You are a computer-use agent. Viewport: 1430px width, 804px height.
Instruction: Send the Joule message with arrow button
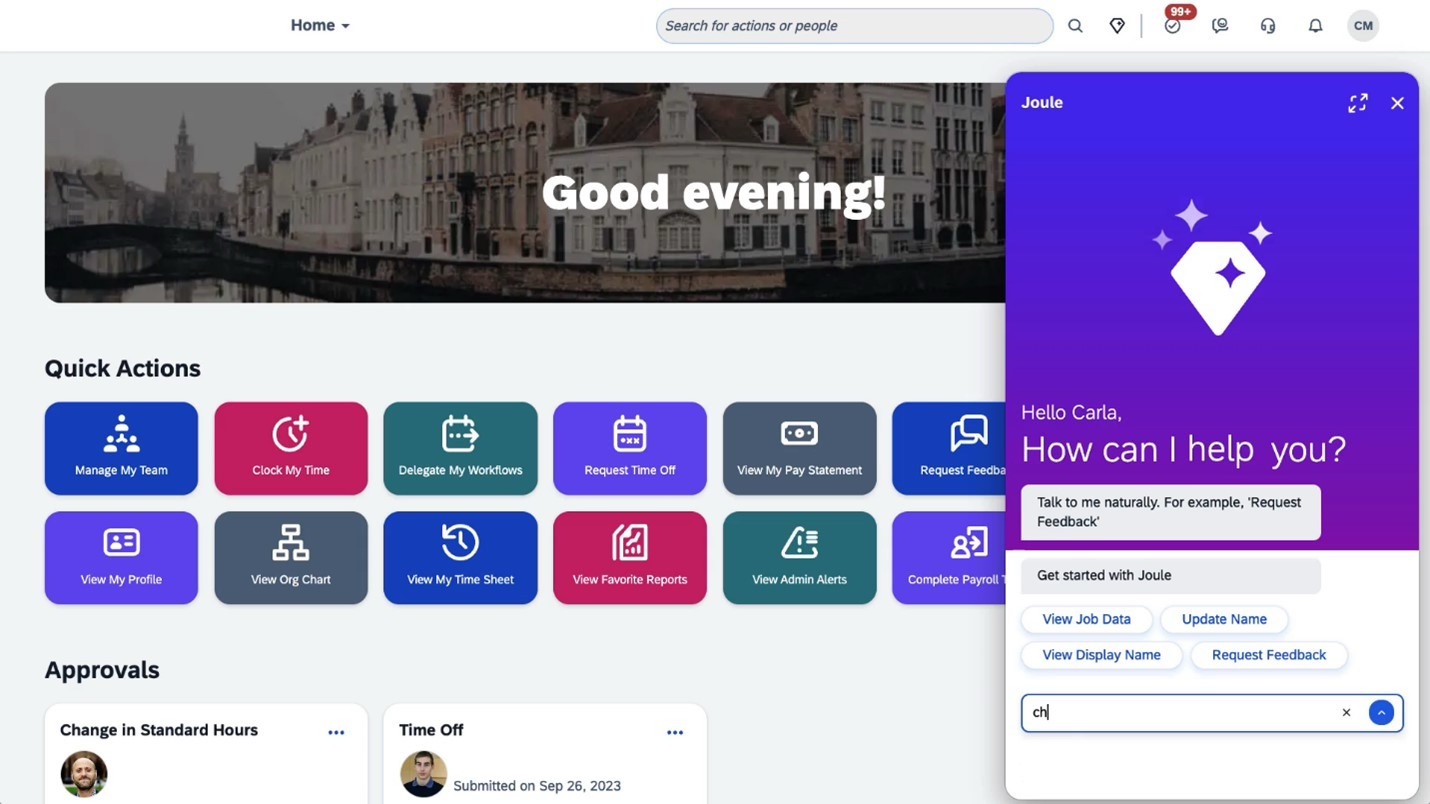coord(1381,713)
